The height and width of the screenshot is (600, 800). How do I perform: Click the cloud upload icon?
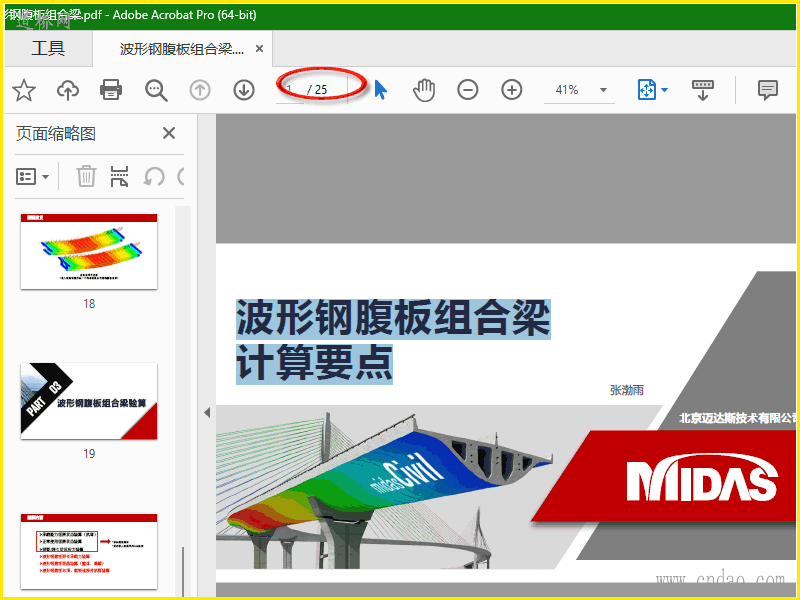pos(68,90)
